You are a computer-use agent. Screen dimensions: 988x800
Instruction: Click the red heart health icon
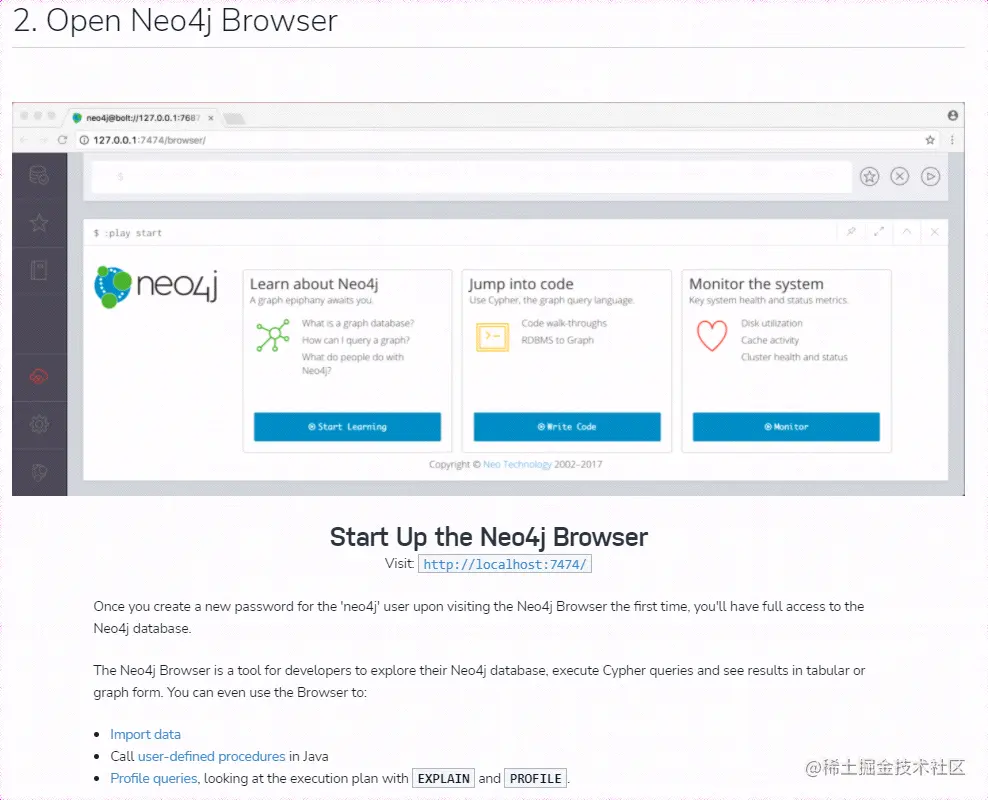pyautogui.click(x=712, y=336)
